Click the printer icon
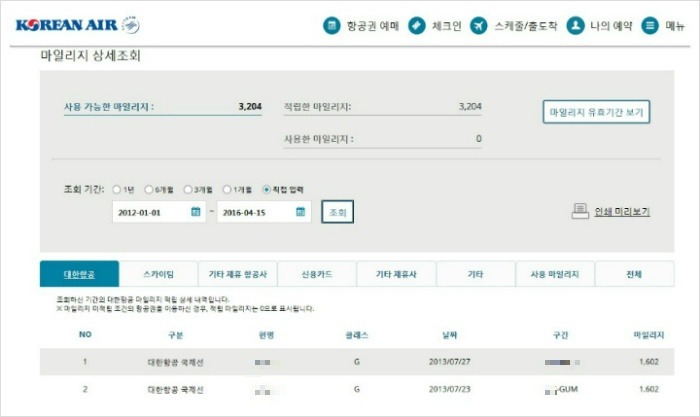 tap(580, 211)
